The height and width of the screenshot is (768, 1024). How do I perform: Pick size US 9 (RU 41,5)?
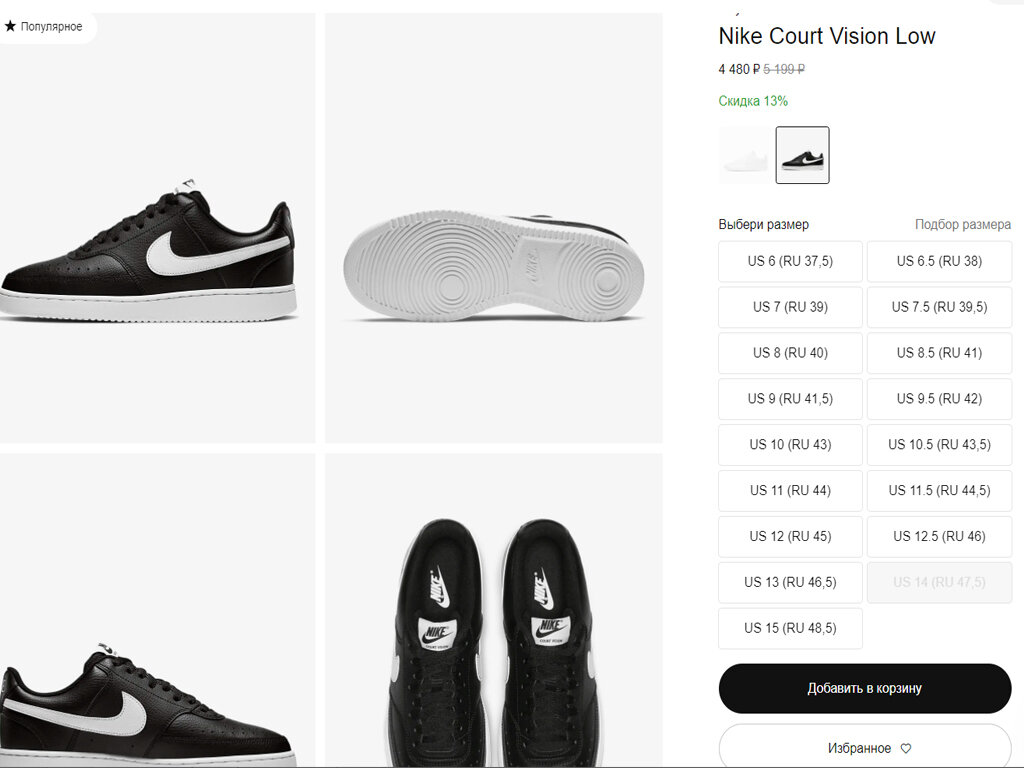click(x=790, y=399)
